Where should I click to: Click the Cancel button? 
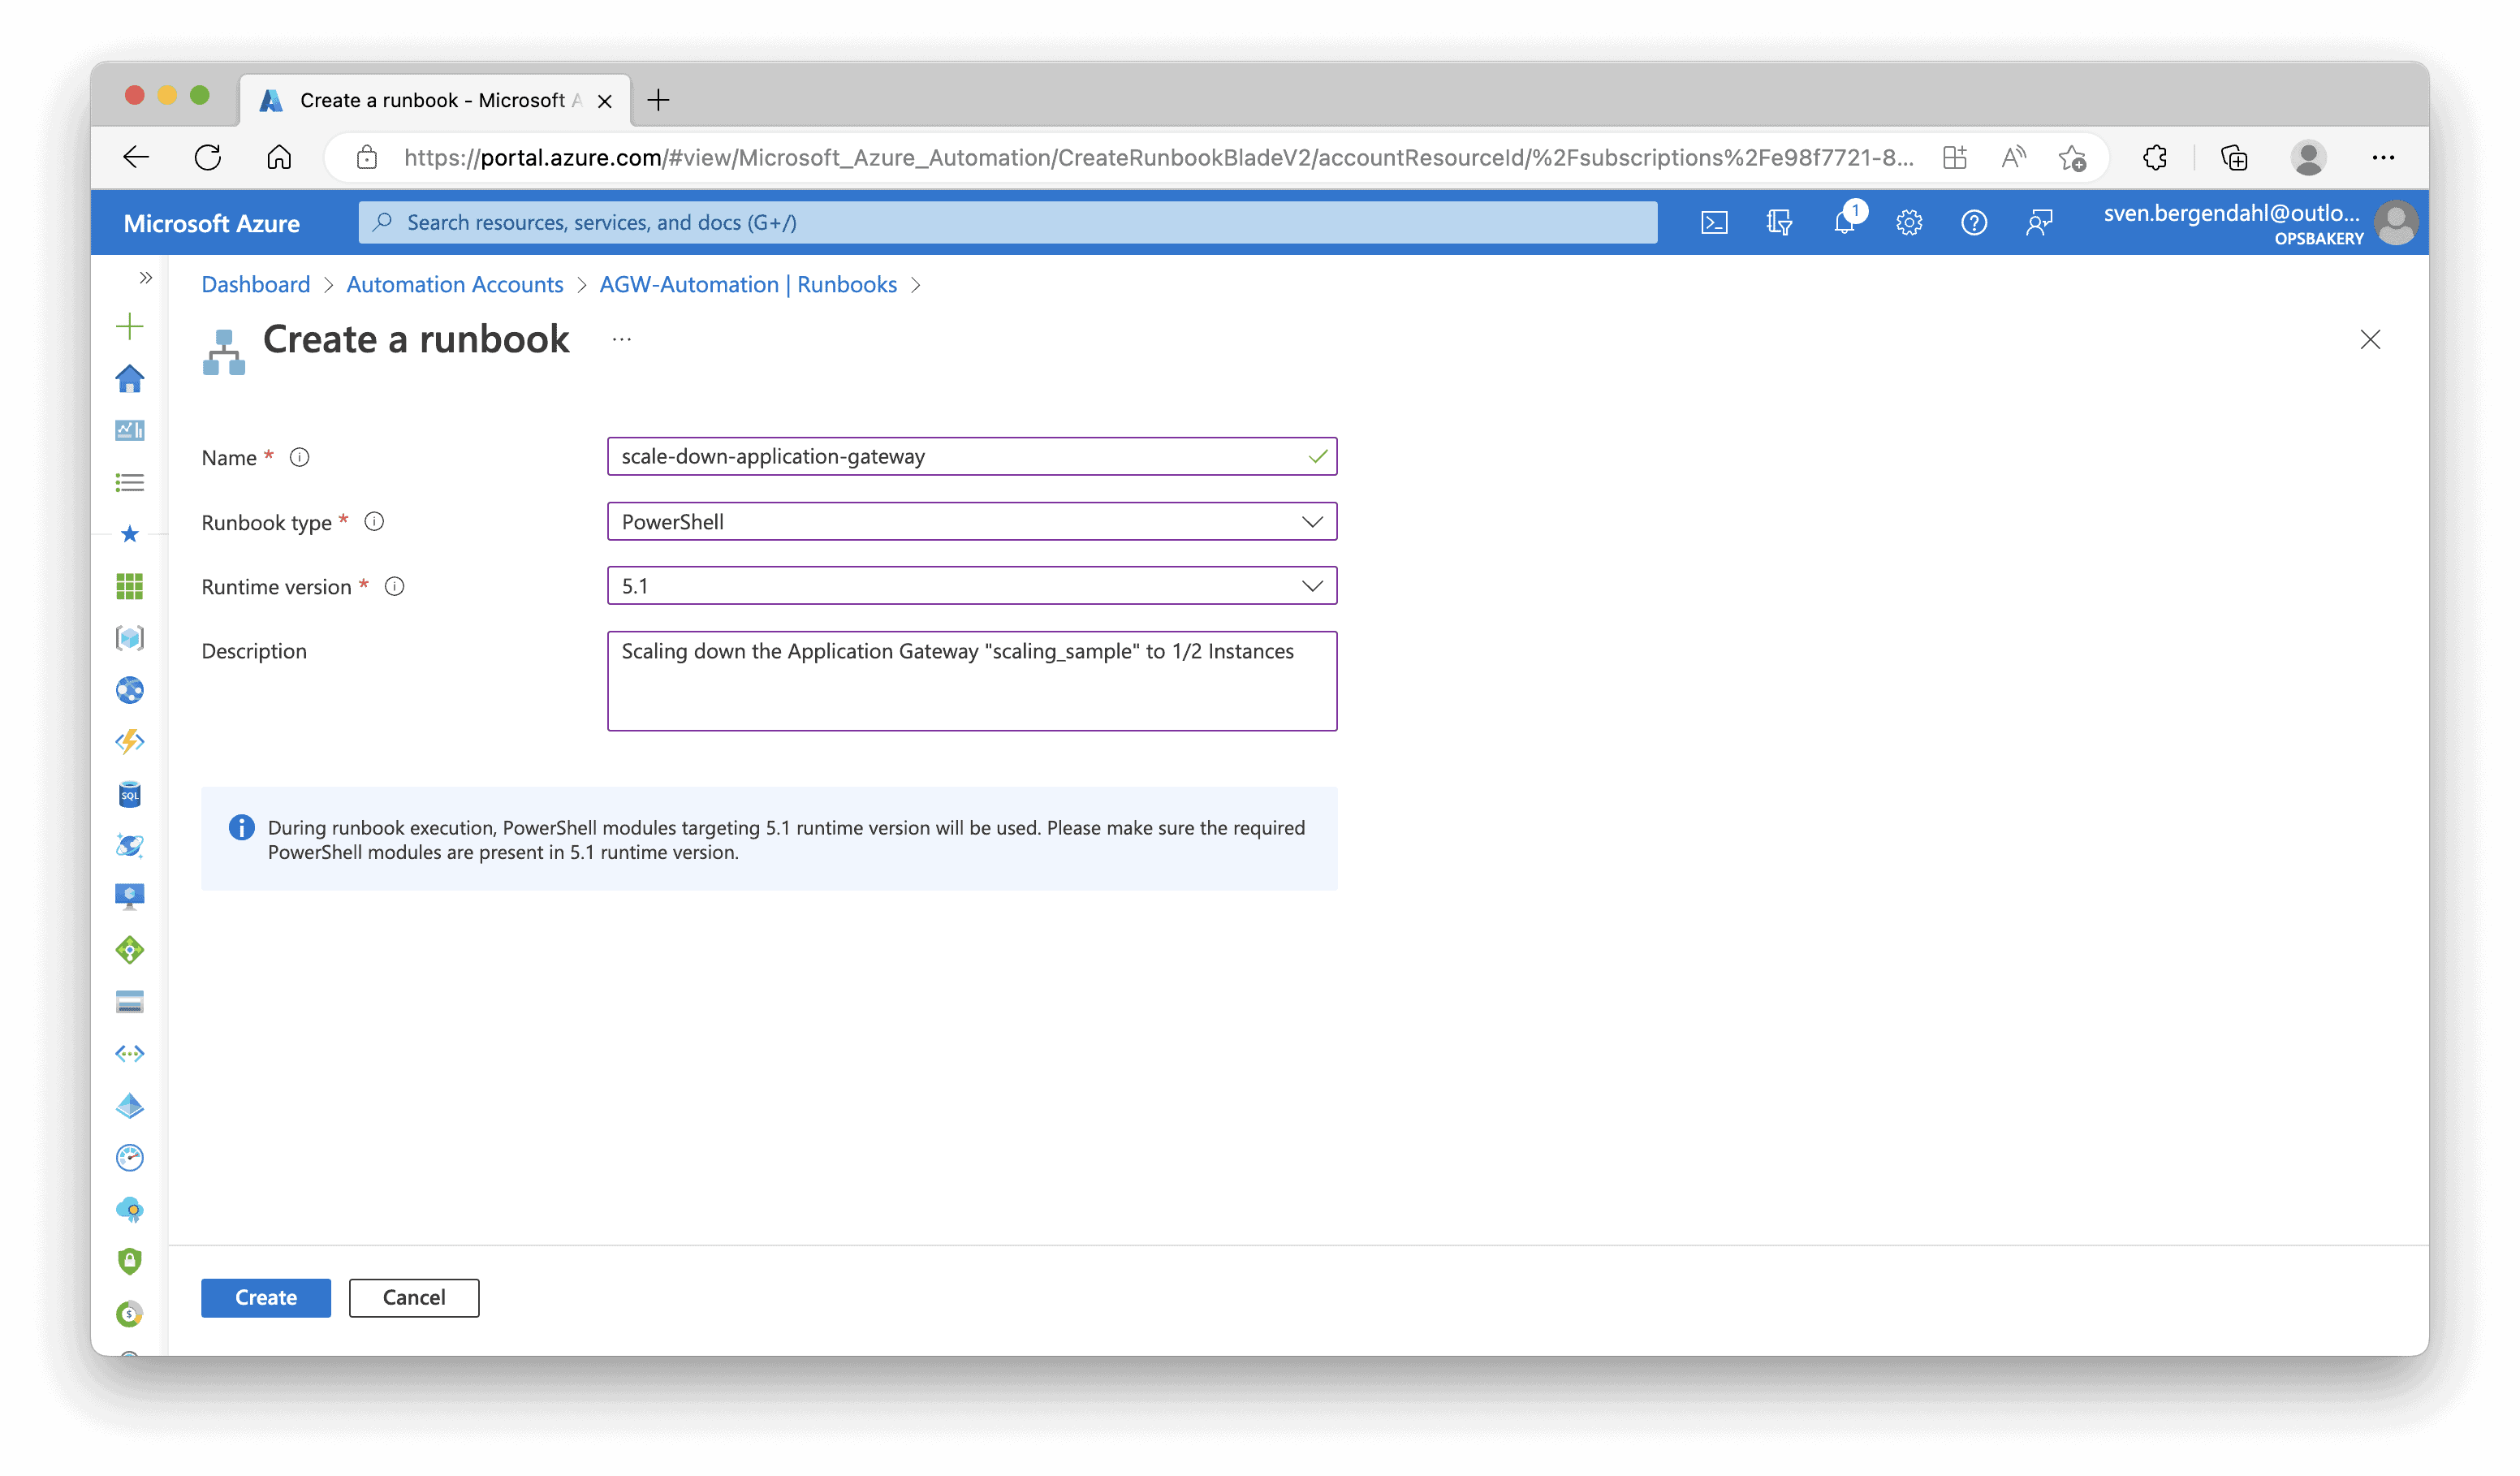(x=414, y=1297)
